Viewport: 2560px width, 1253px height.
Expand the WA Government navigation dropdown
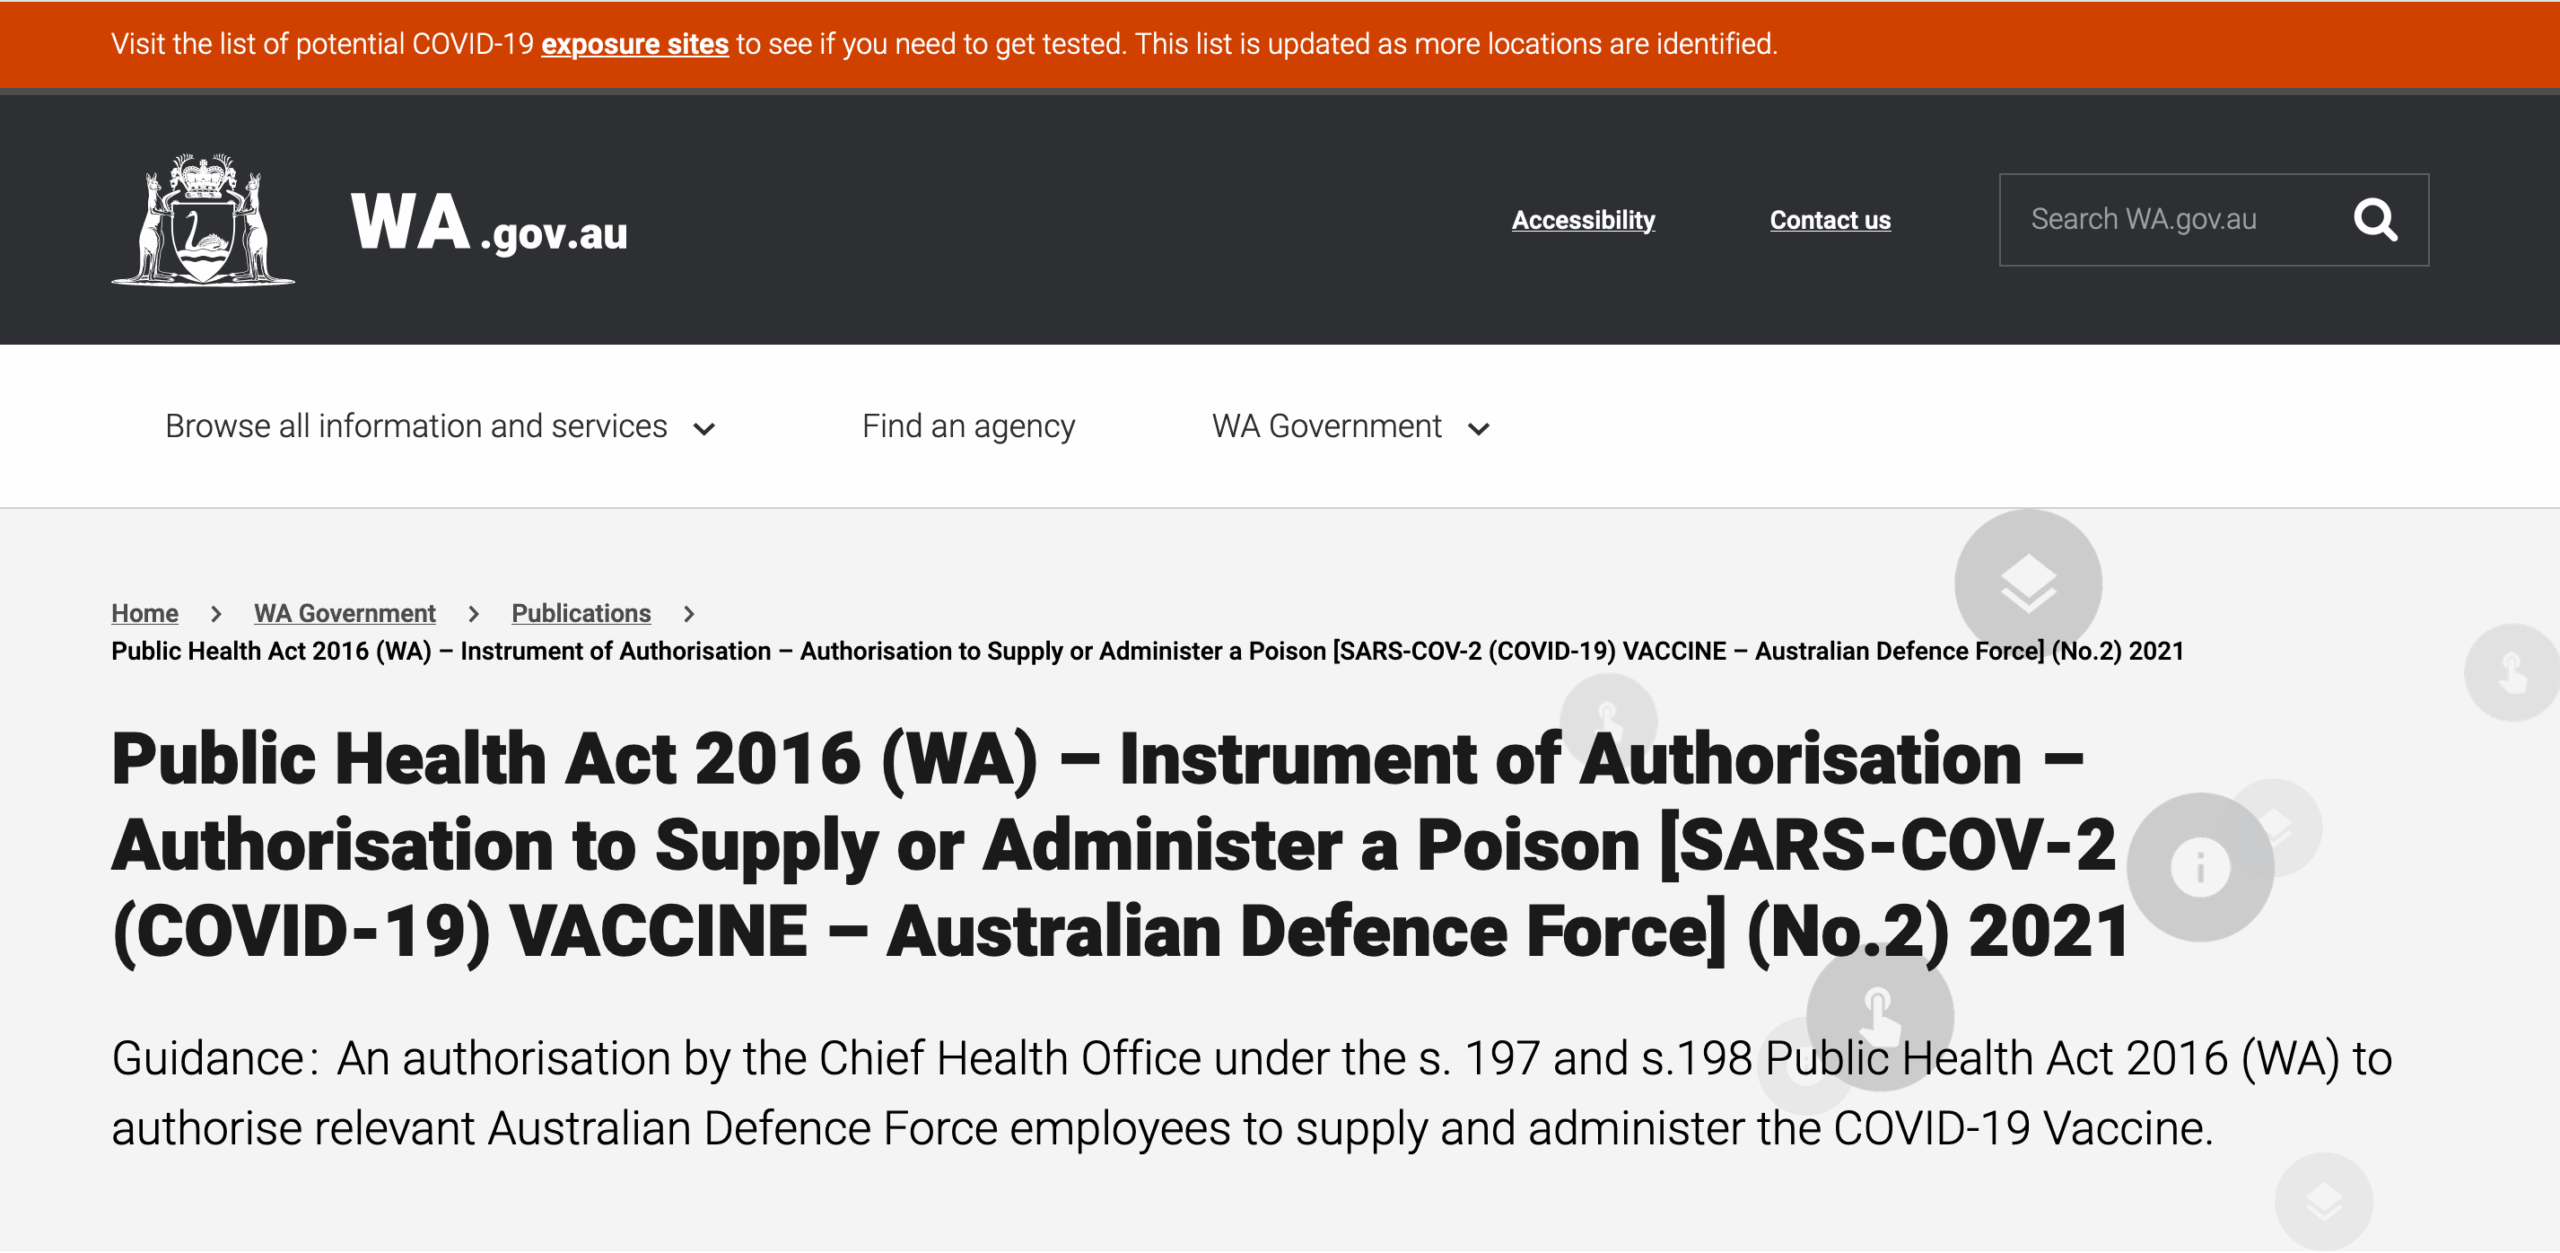click(x=1327, y=427)
